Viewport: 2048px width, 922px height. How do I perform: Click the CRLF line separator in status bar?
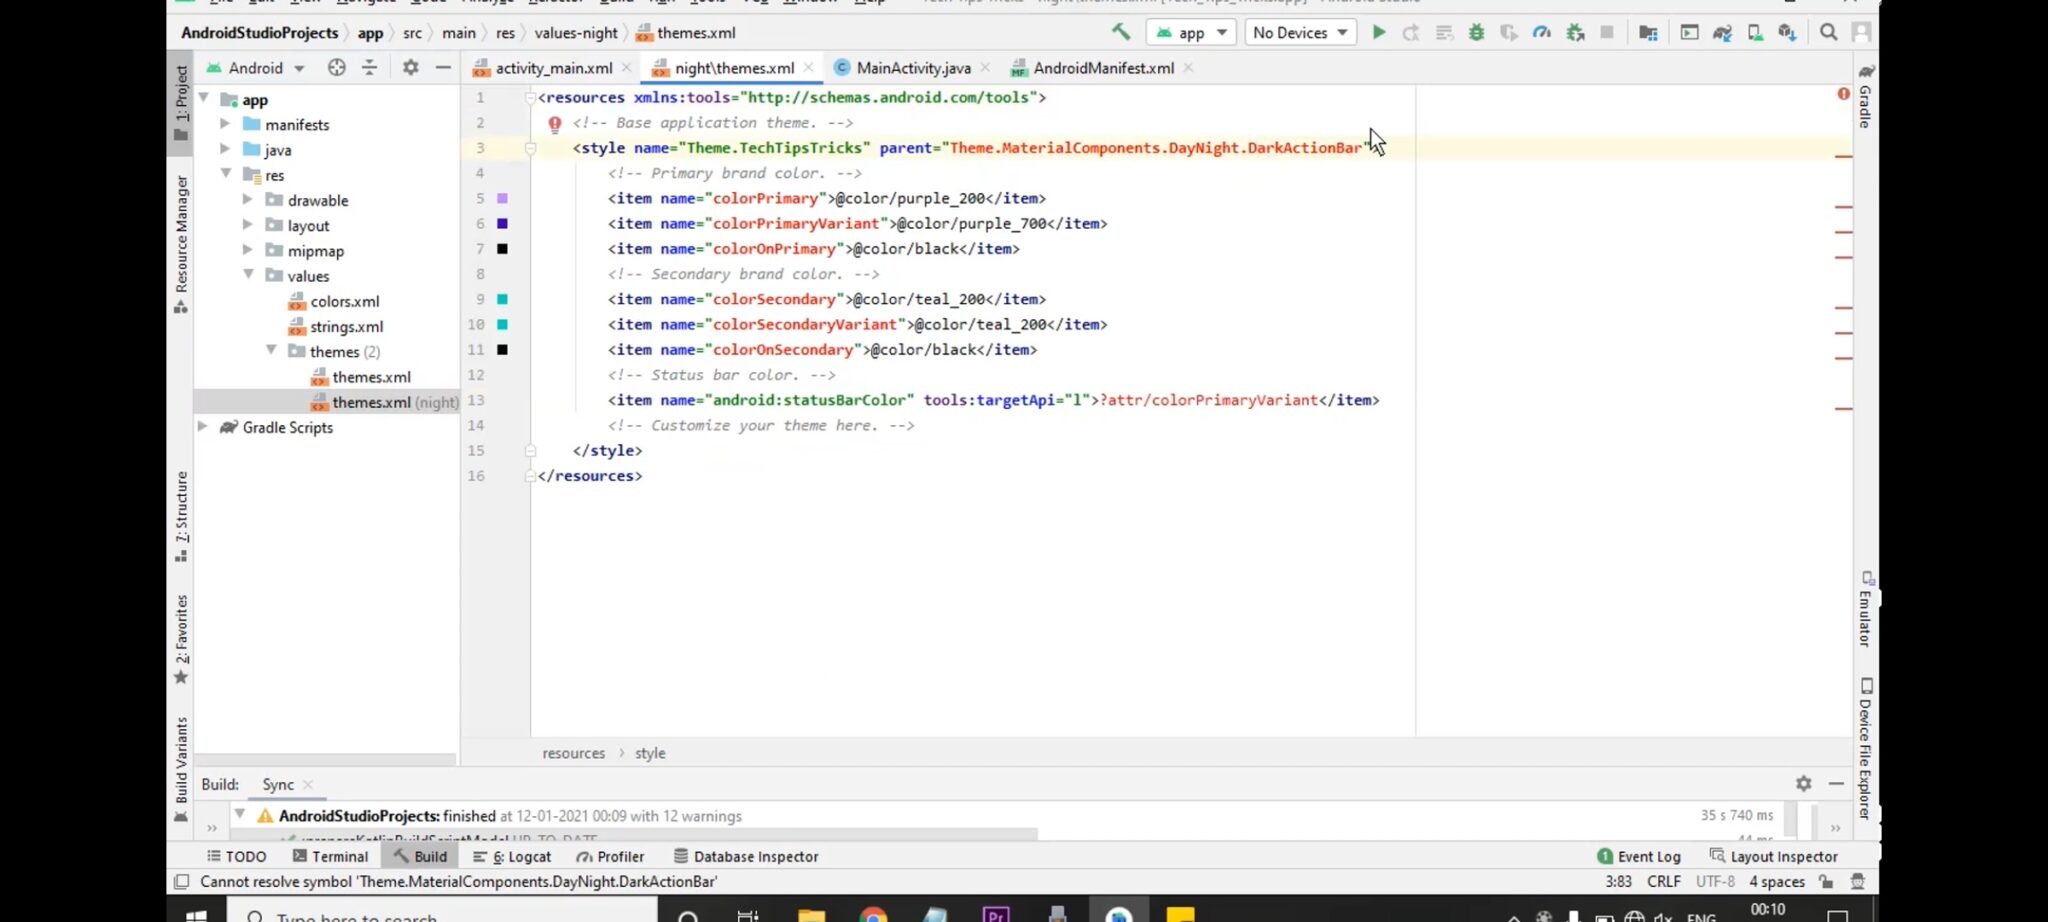tap(1664, 882)
